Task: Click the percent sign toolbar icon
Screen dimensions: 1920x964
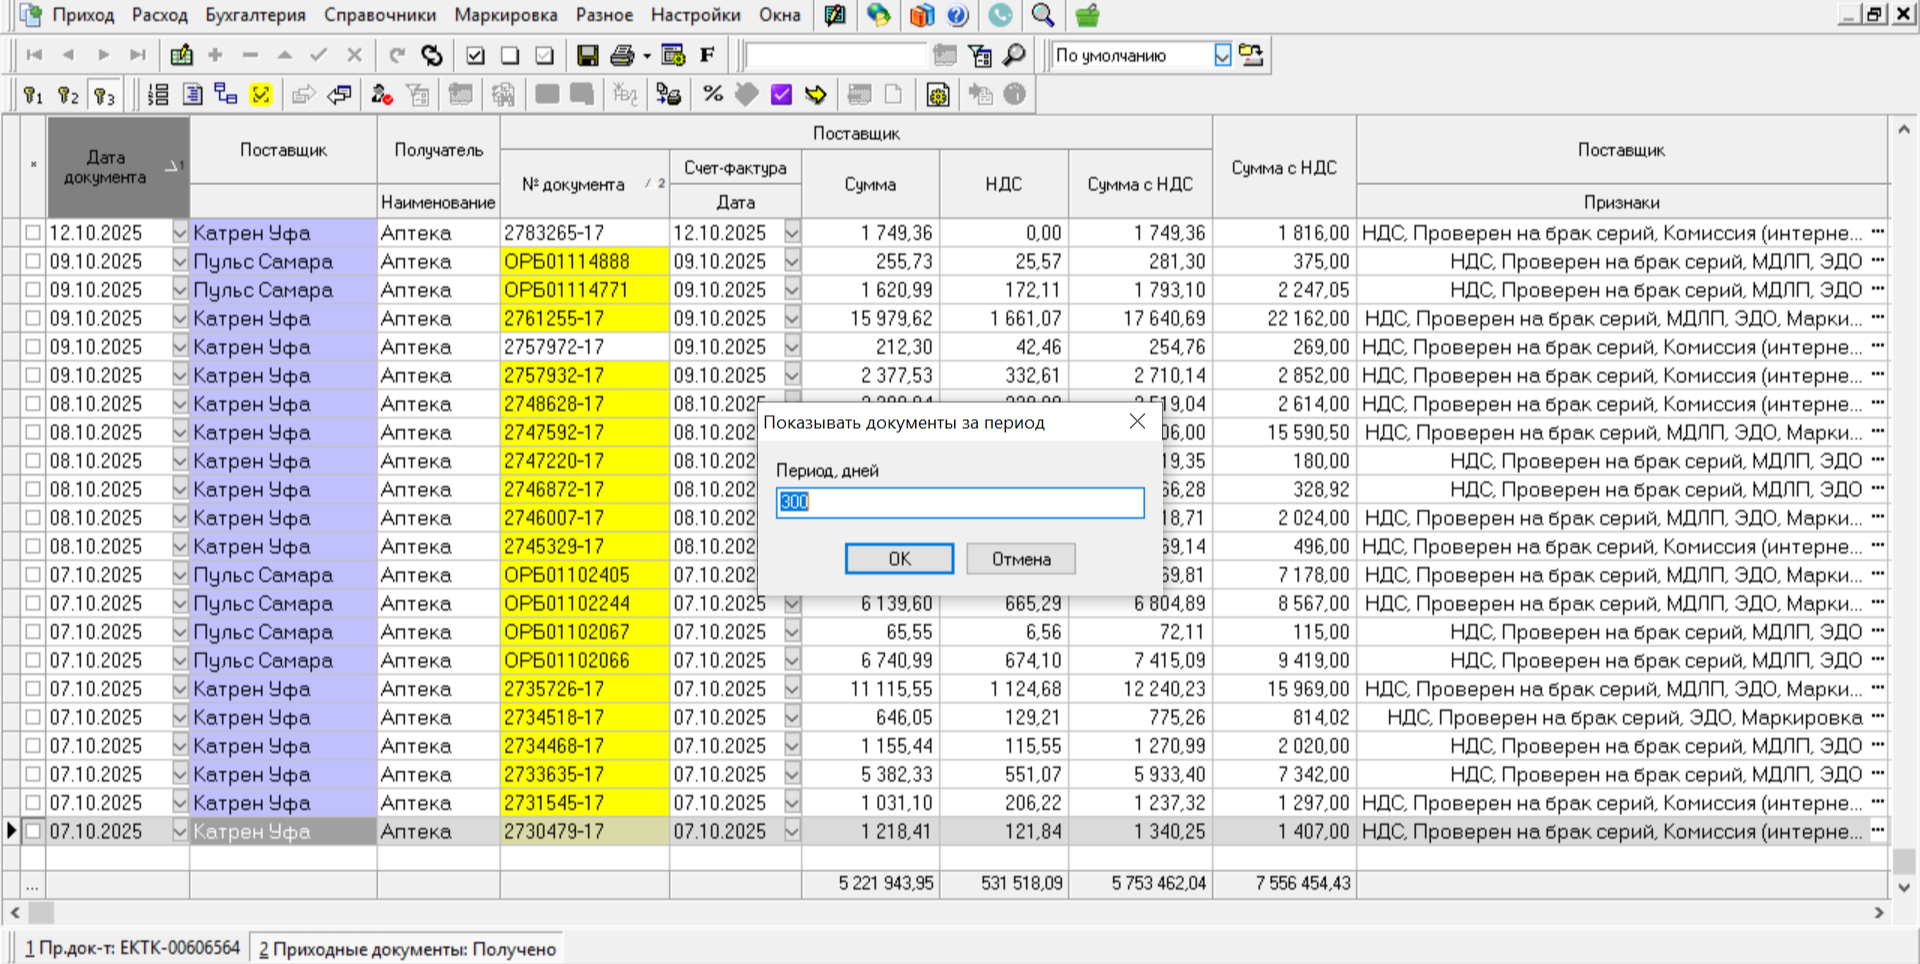Action: (712, 94)
